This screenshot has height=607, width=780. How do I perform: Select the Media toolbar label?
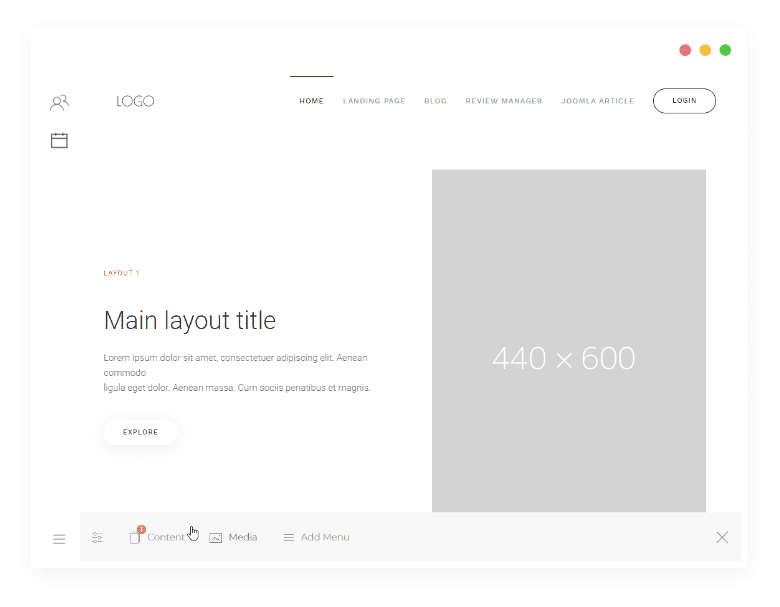243,537
